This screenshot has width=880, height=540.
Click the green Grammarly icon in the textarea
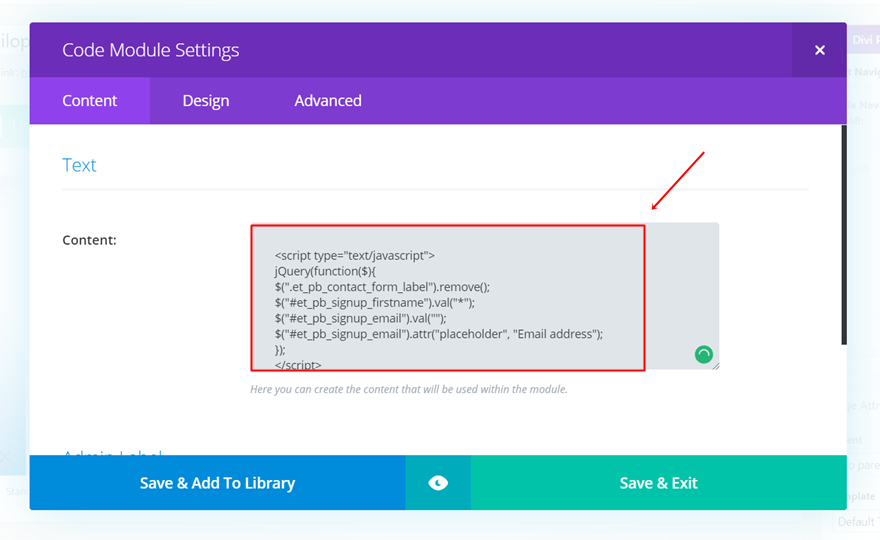704,354
